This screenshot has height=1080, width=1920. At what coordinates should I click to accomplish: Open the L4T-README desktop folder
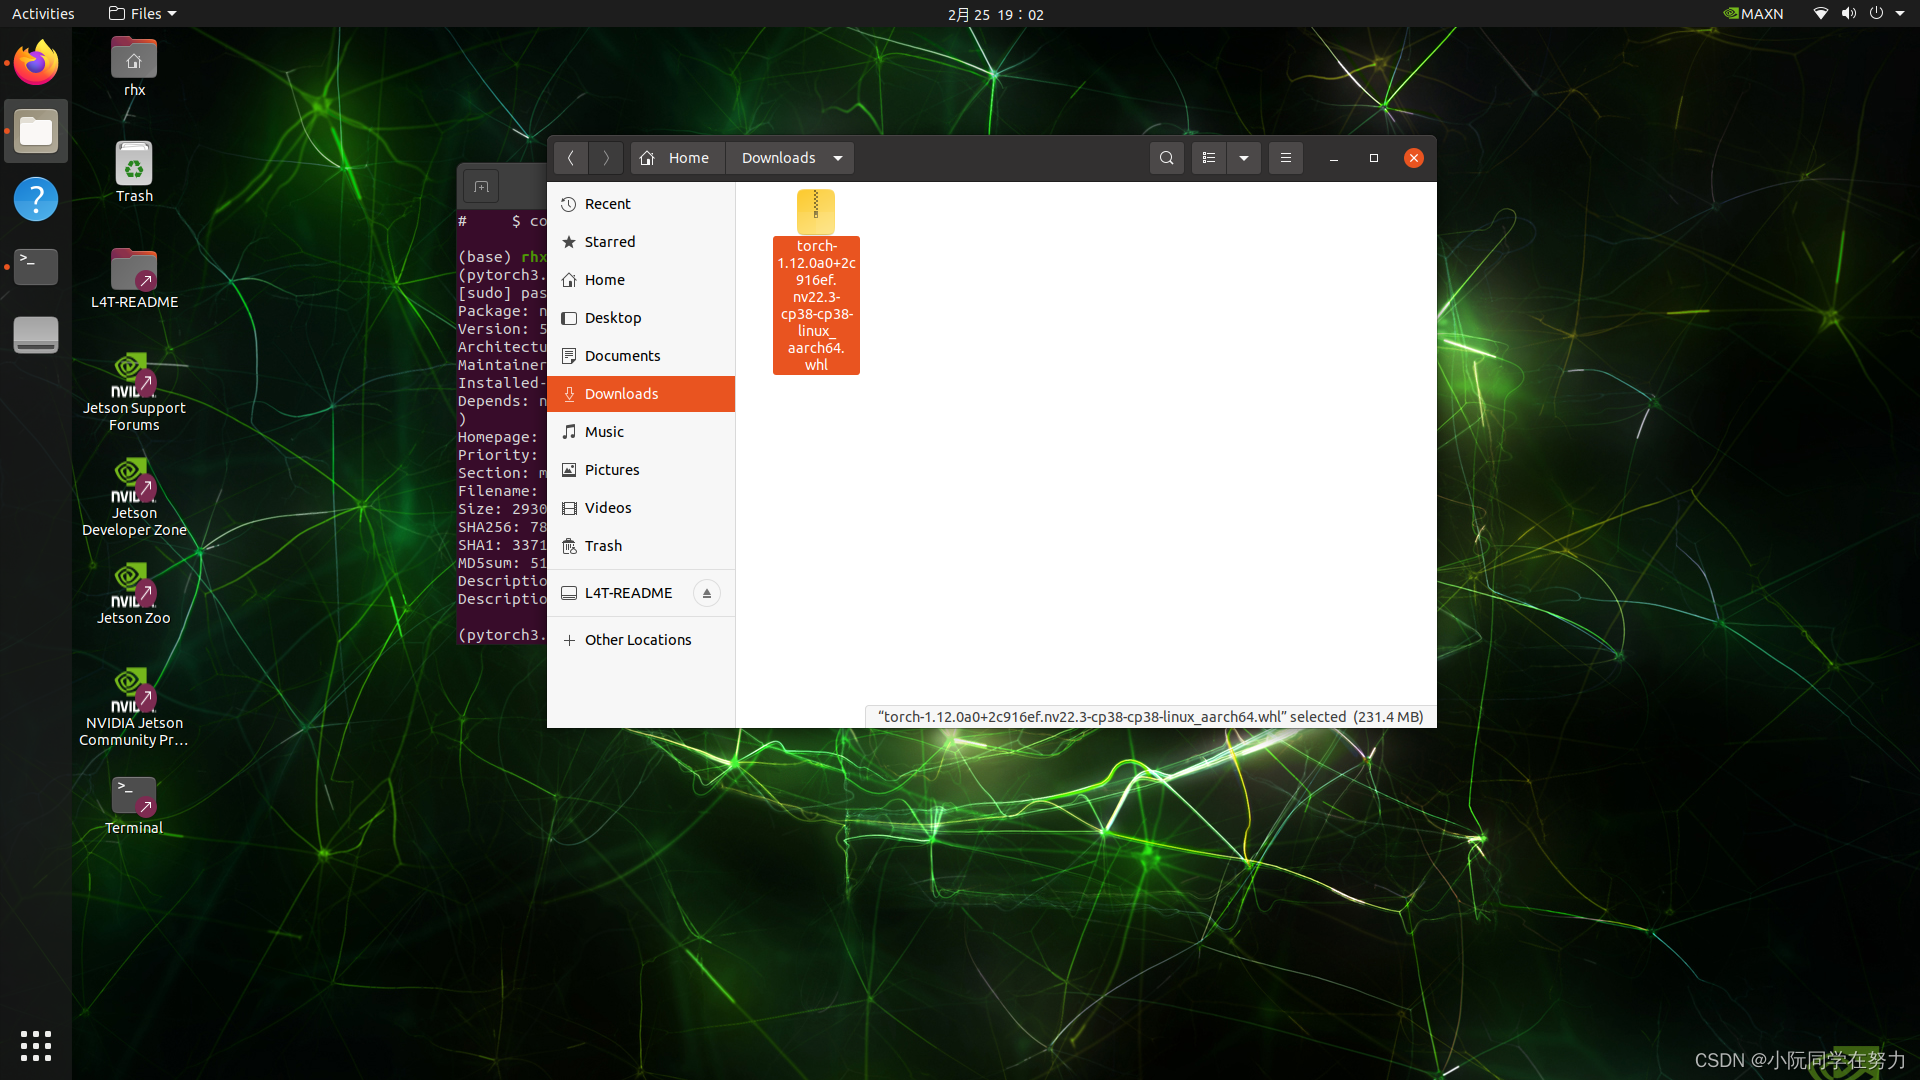click(x=134, y=278)
